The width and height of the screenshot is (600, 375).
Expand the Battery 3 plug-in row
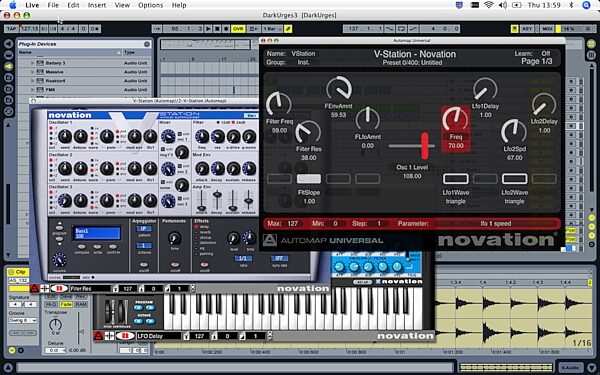pos(33,63)
